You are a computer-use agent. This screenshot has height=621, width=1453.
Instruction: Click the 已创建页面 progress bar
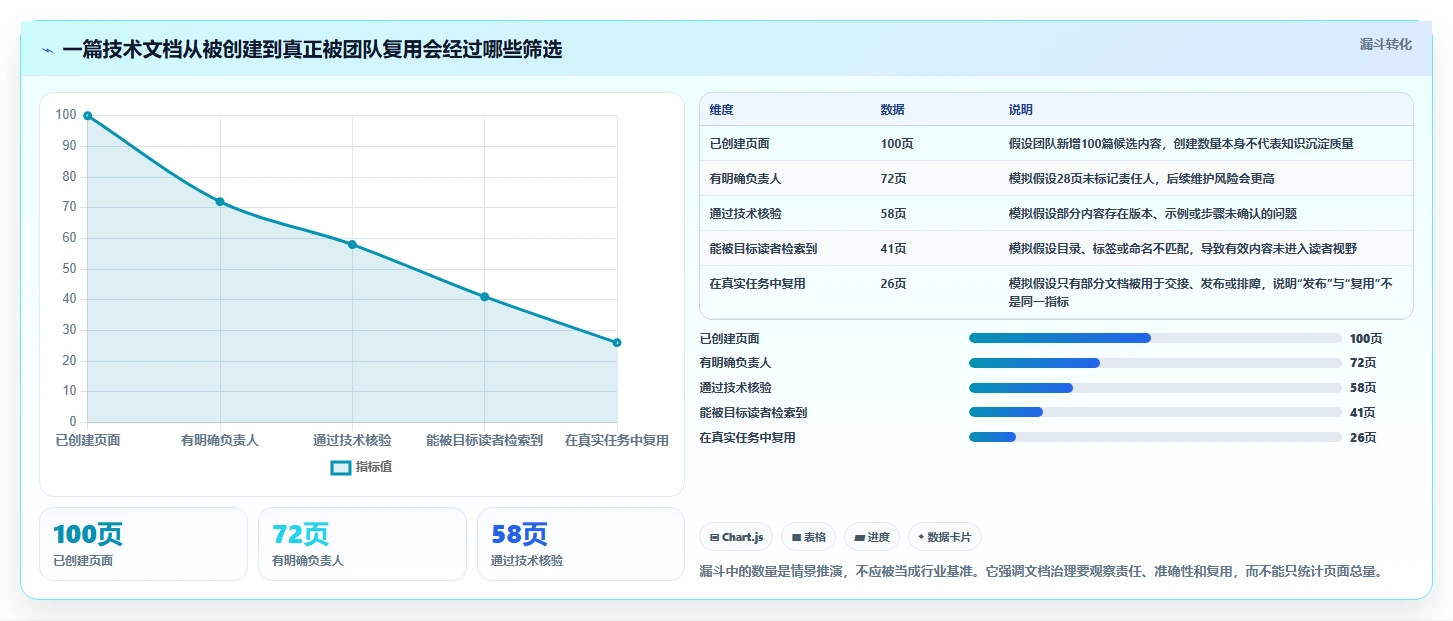(x=1155, y=338)
